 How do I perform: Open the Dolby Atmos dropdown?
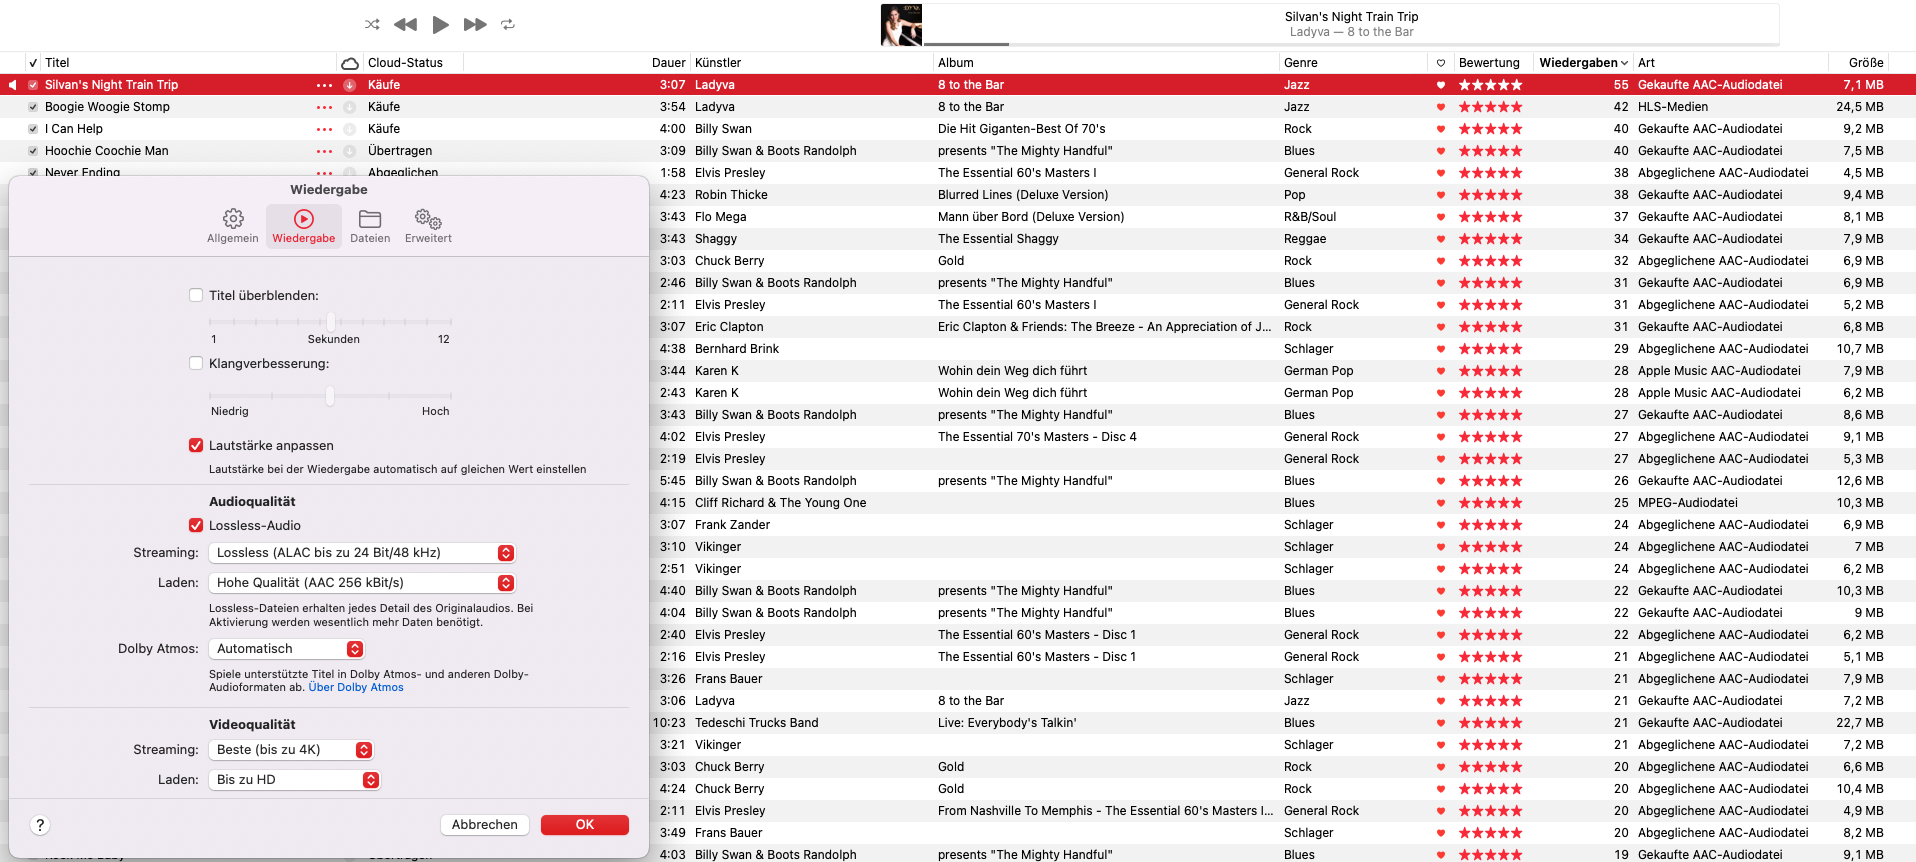pyautogui.click(x=289, y=649)
